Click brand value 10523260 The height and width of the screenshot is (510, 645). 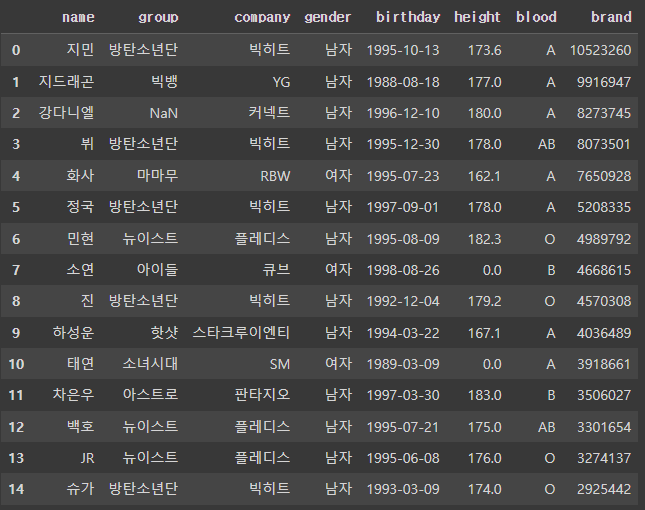tap(601, 50)
